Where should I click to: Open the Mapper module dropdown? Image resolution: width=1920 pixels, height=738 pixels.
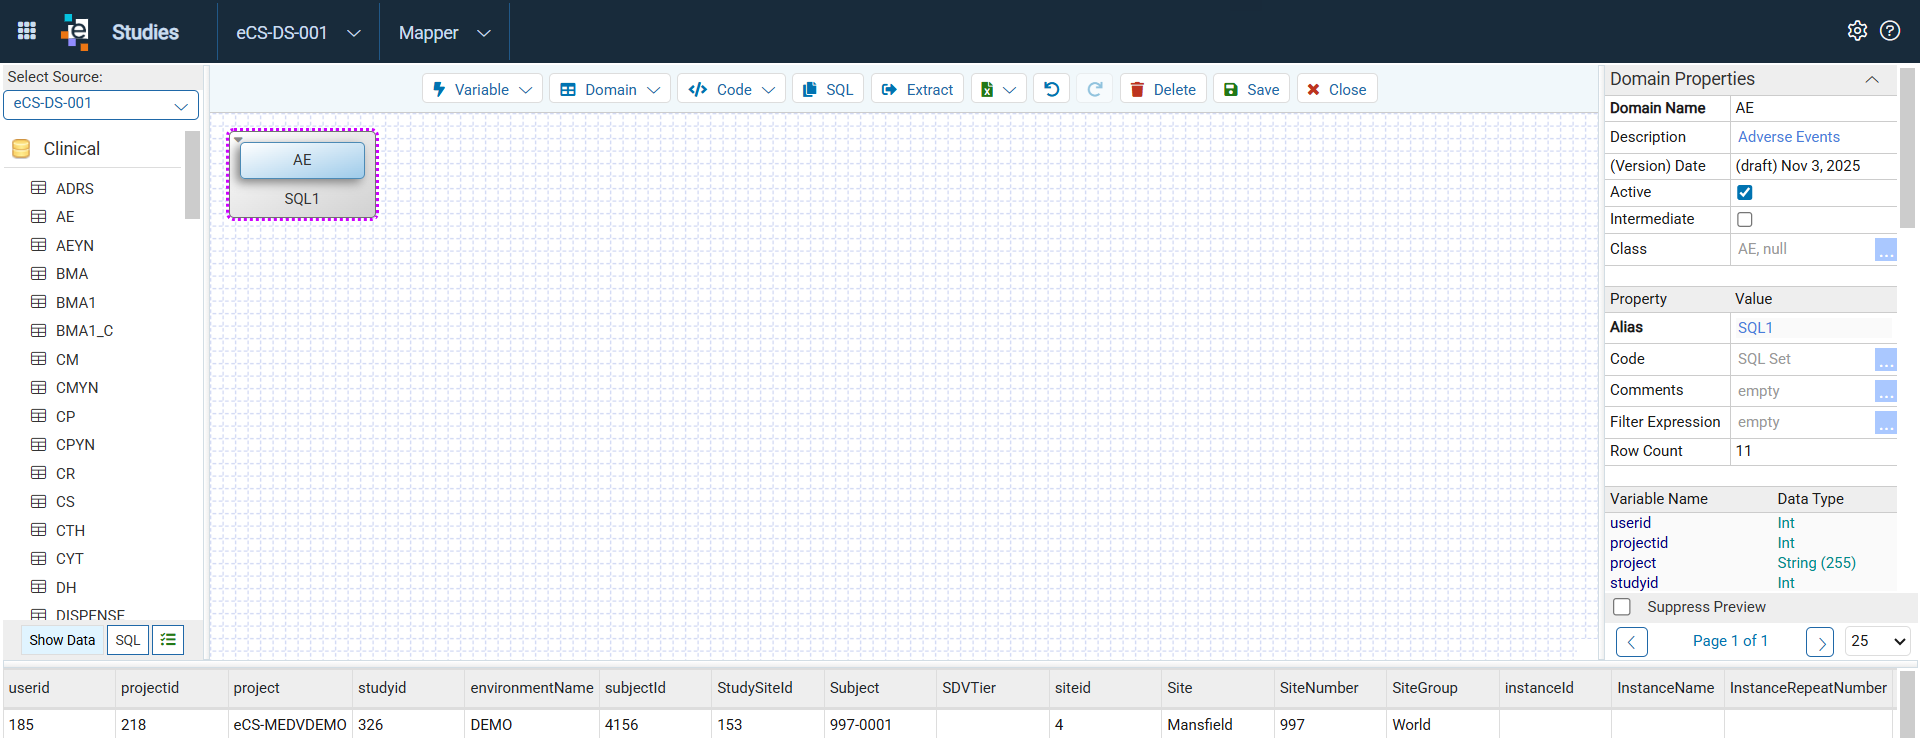point(444,32)
